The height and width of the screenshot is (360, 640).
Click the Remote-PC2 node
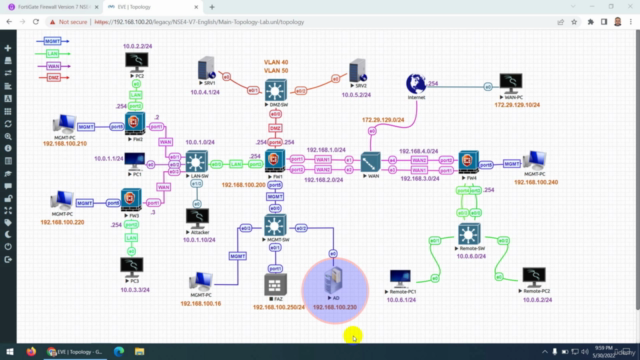[x=534, y=278]
